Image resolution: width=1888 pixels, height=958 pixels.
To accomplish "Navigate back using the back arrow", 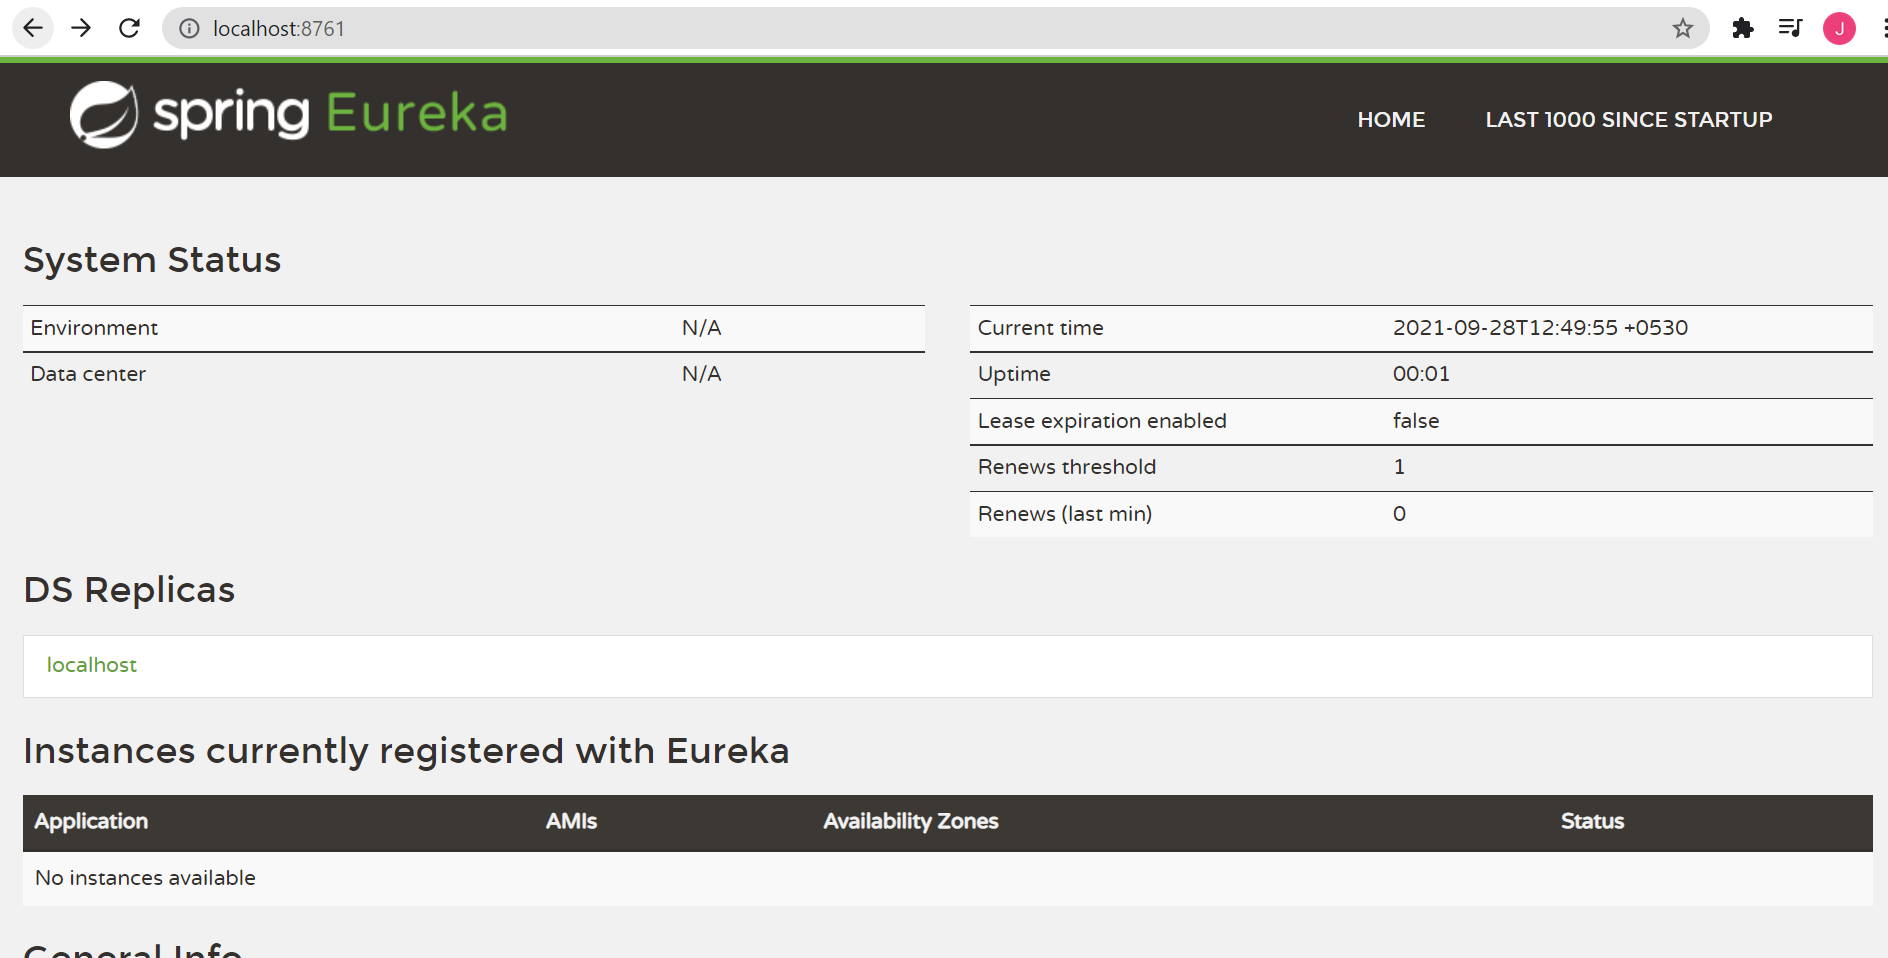I will tap(33, 28).
